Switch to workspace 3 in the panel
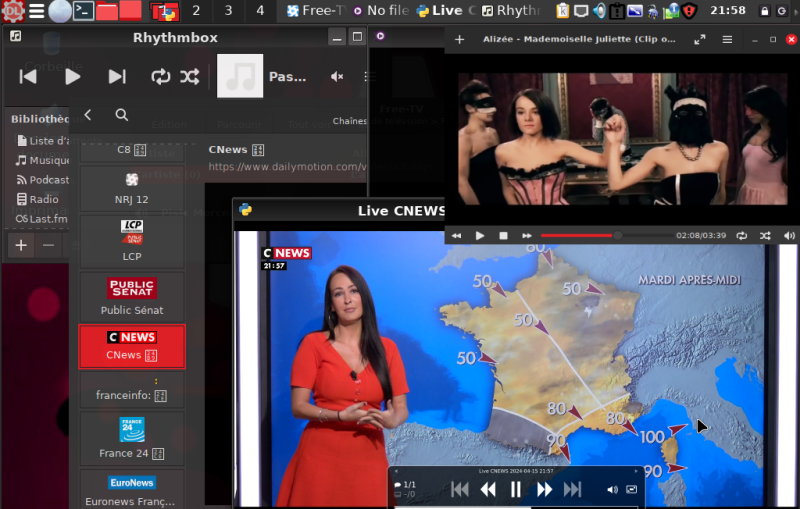The image size is (800, 509). tap(228, 11)
